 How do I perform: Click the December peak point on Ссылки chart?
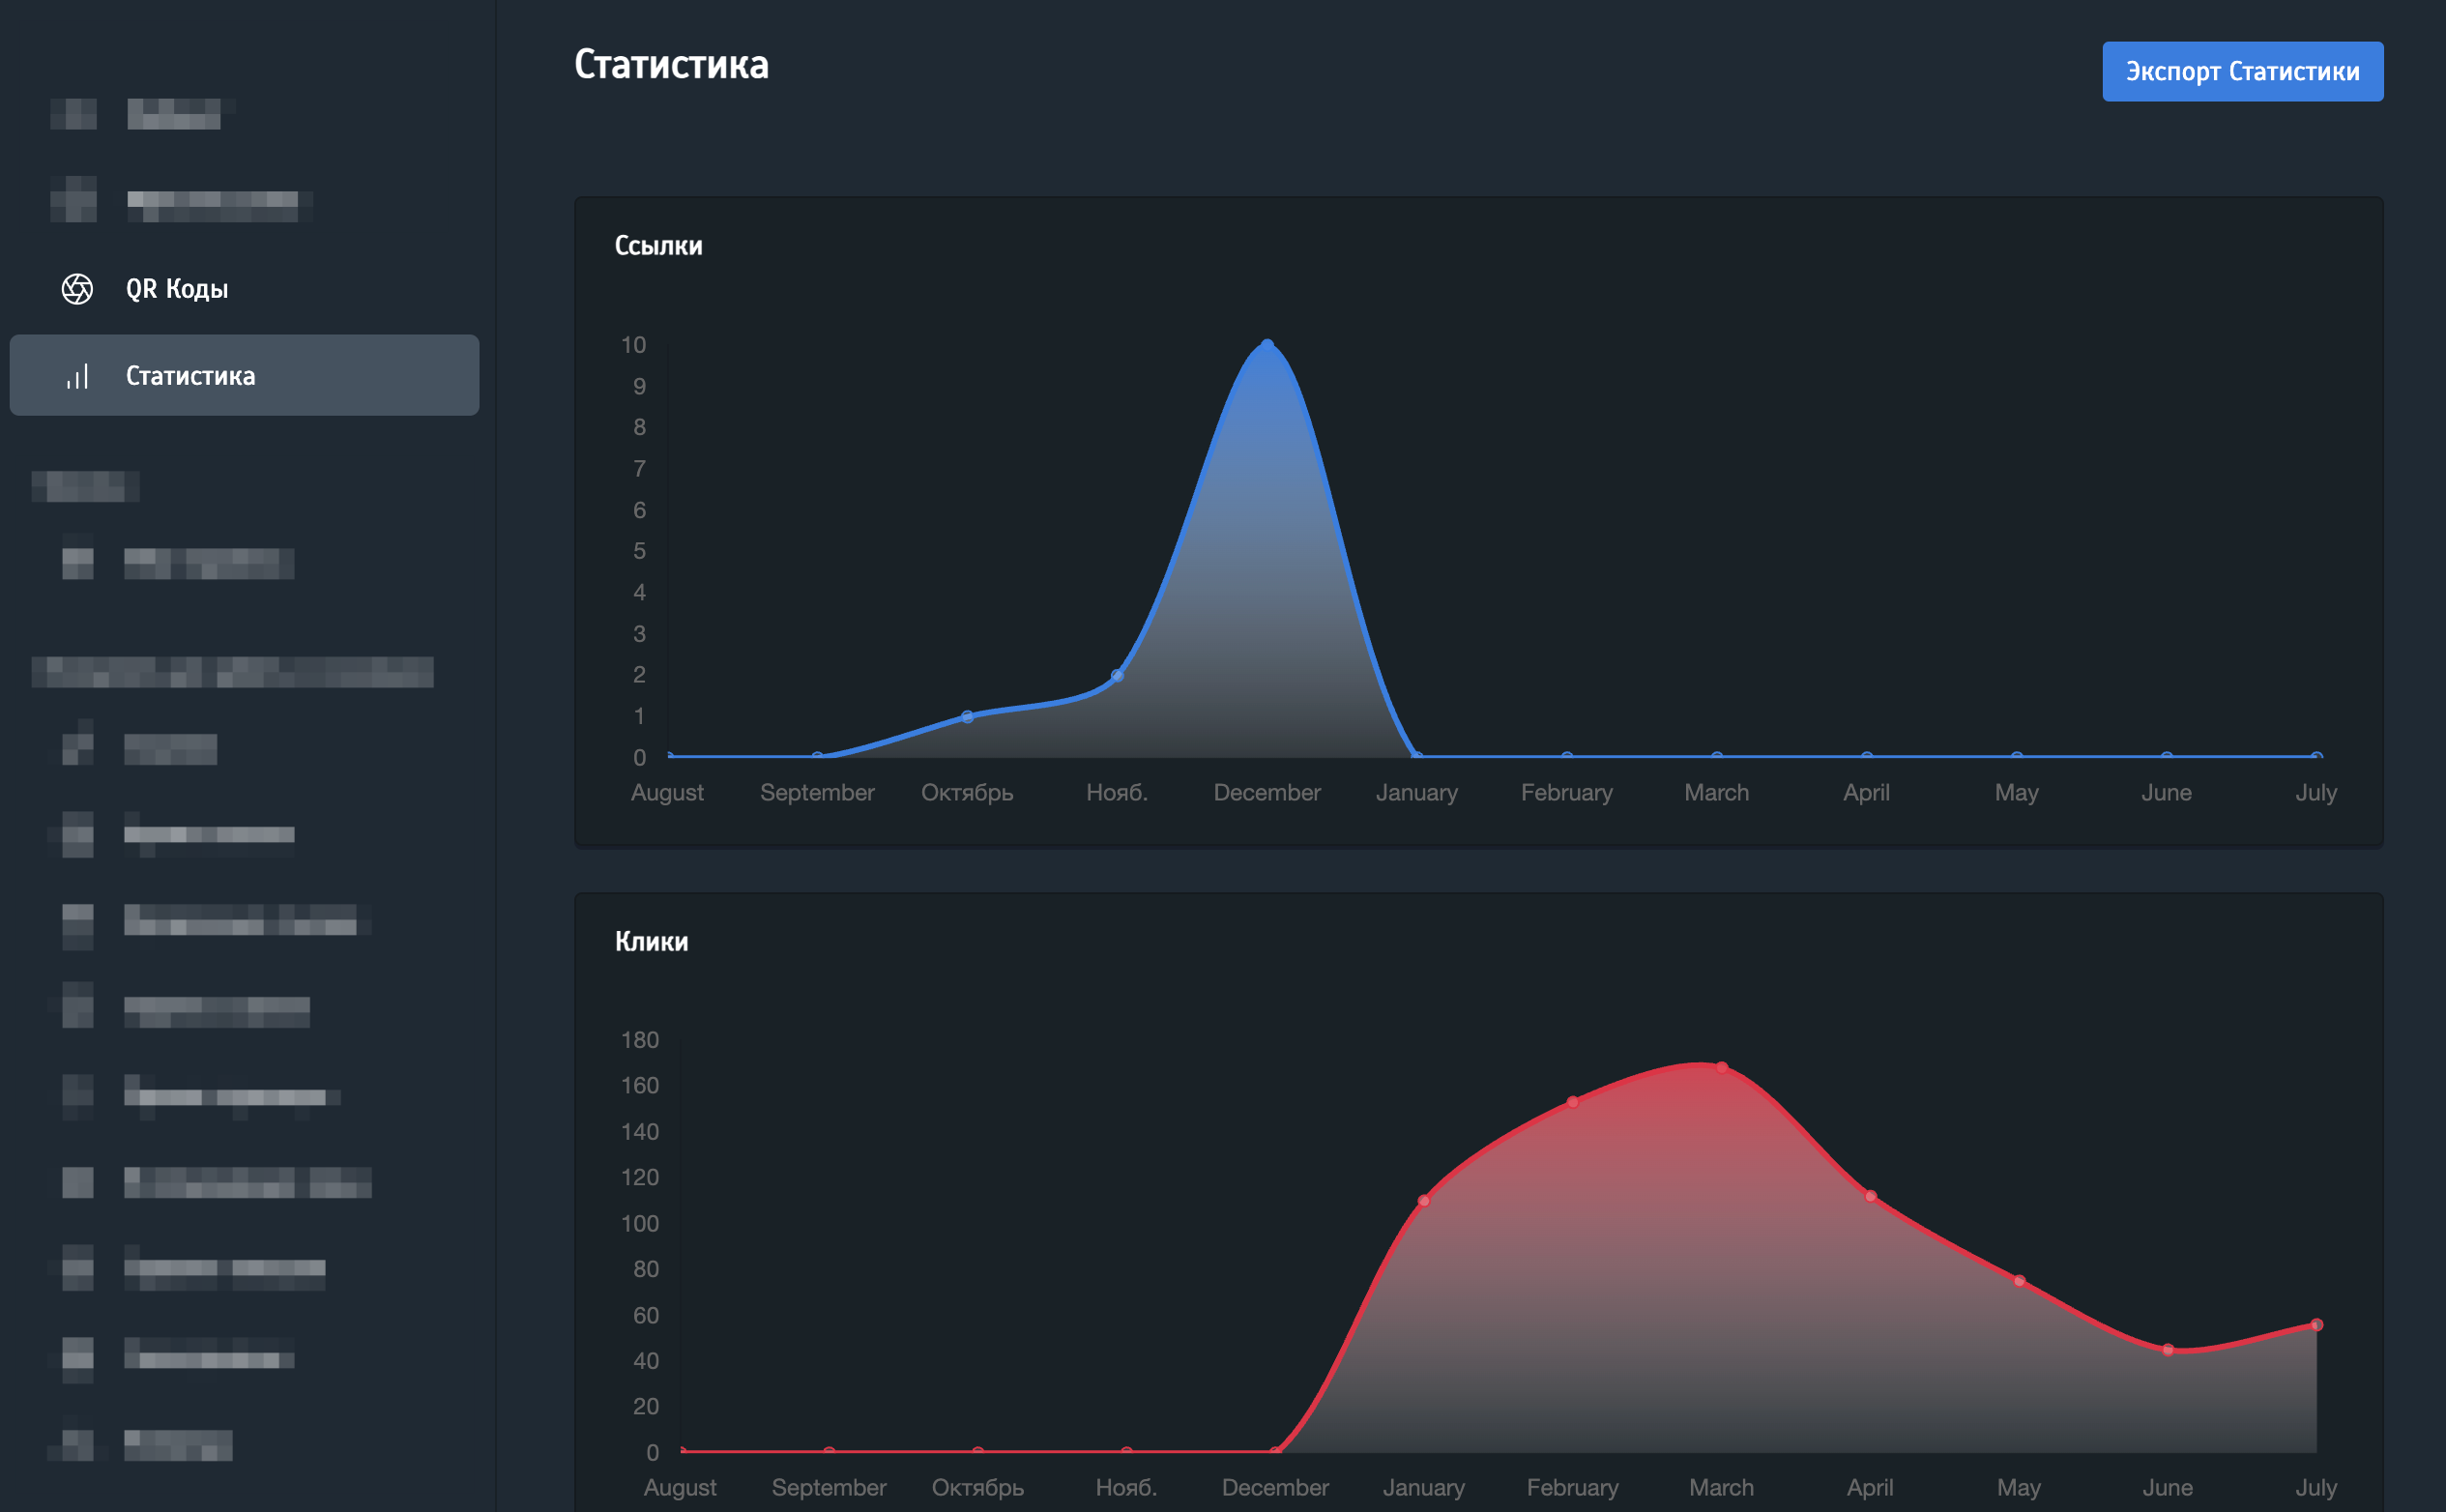coord(1267,345)
